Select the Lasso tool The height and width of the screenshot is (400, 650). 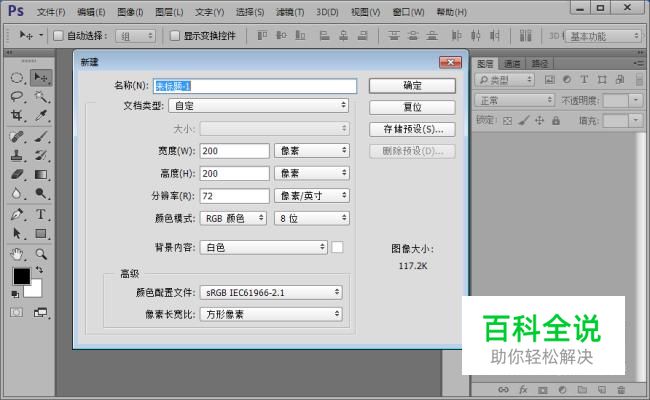[x=18, y=96]
